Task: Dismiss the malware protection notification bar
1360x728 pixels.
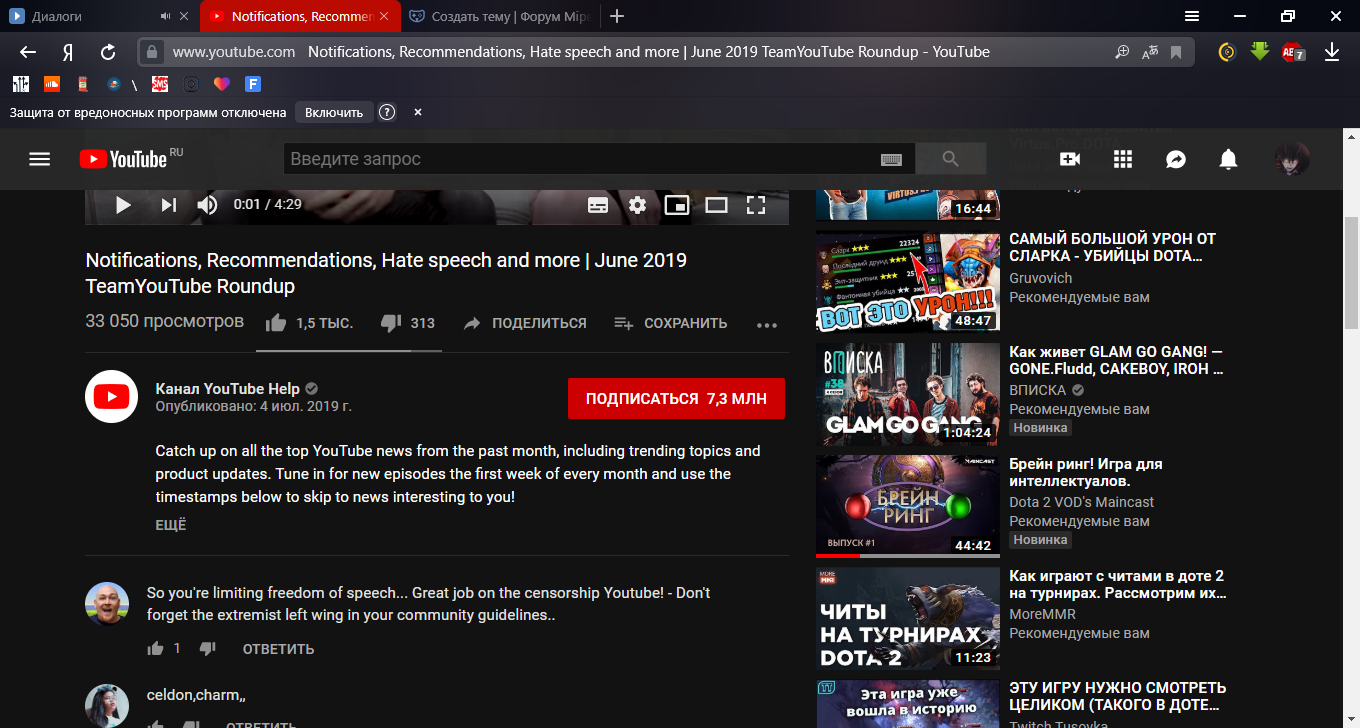Action: pyautogui.click(x=418, y=112)
